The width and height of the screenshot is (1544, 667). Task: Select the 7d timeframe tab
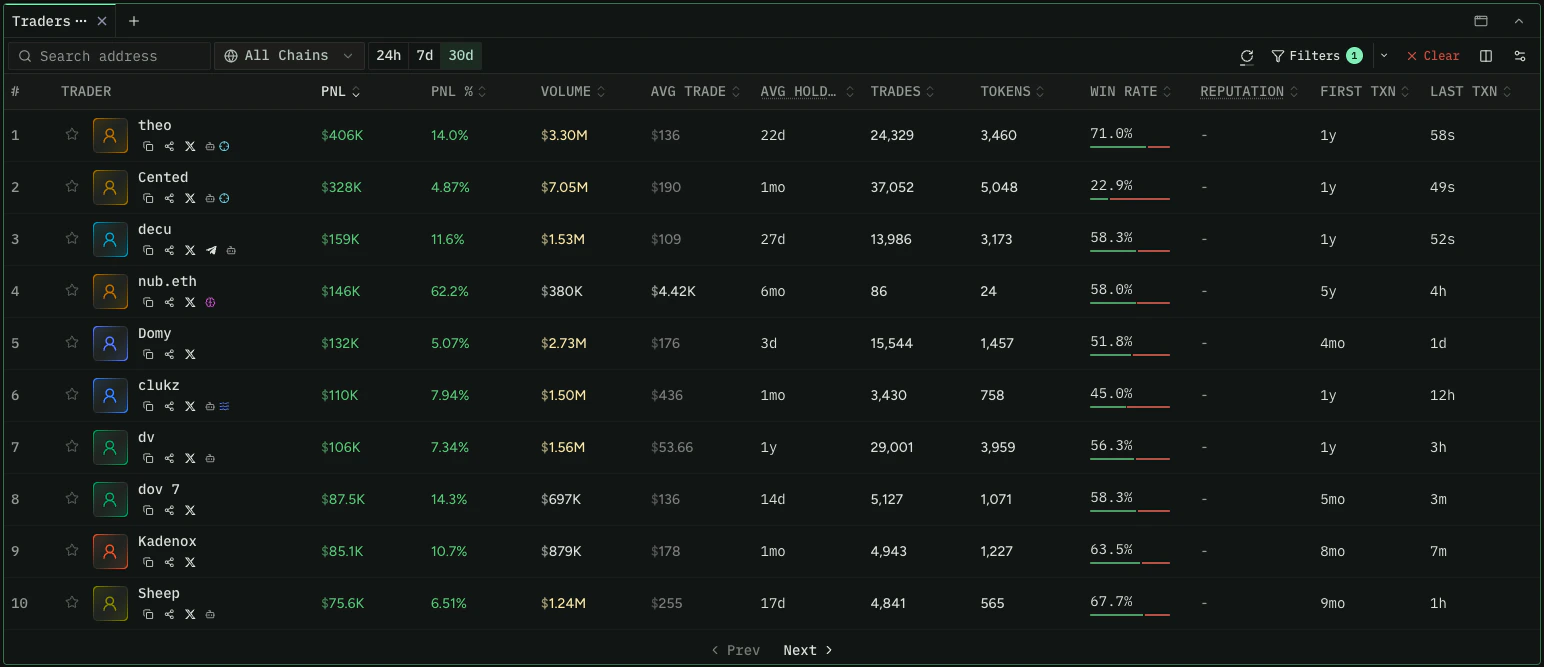tap(425, 56)
